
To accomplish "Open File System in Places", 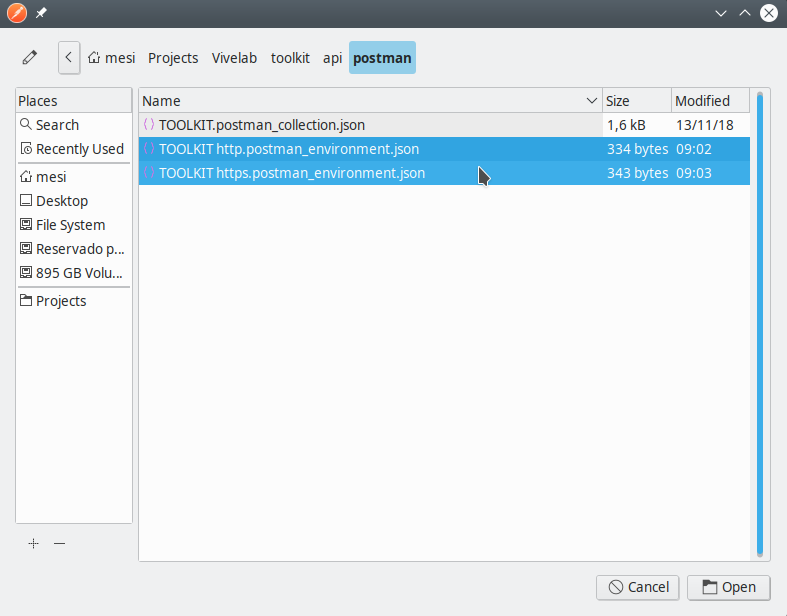I will pyautogui.click(x=74, y=225).
